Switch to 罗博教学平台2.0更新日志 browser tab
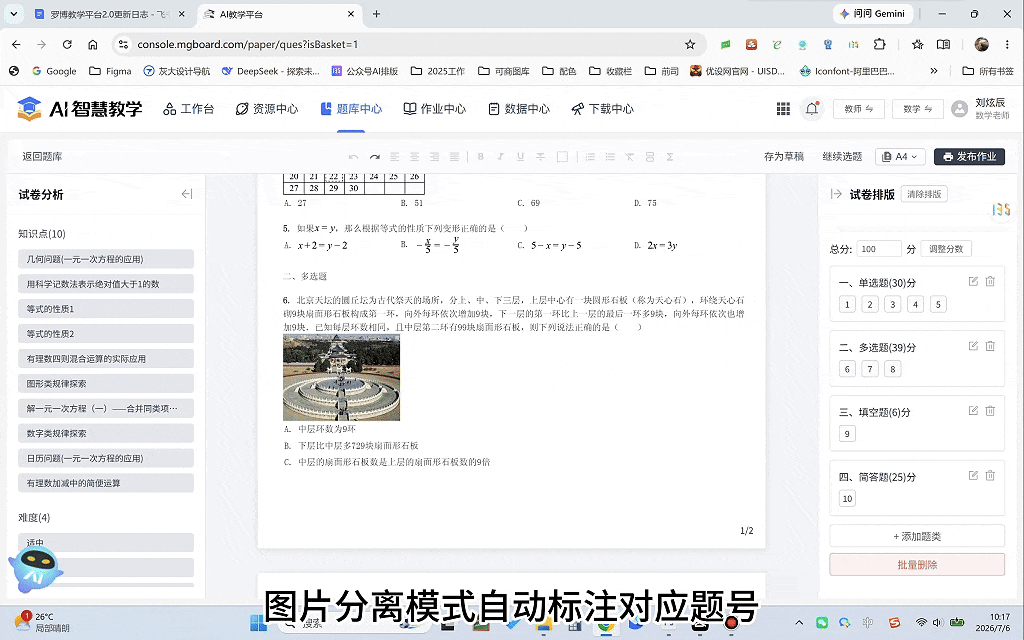The width and height of the screenshot is (1024, 640). click(108, 14)
